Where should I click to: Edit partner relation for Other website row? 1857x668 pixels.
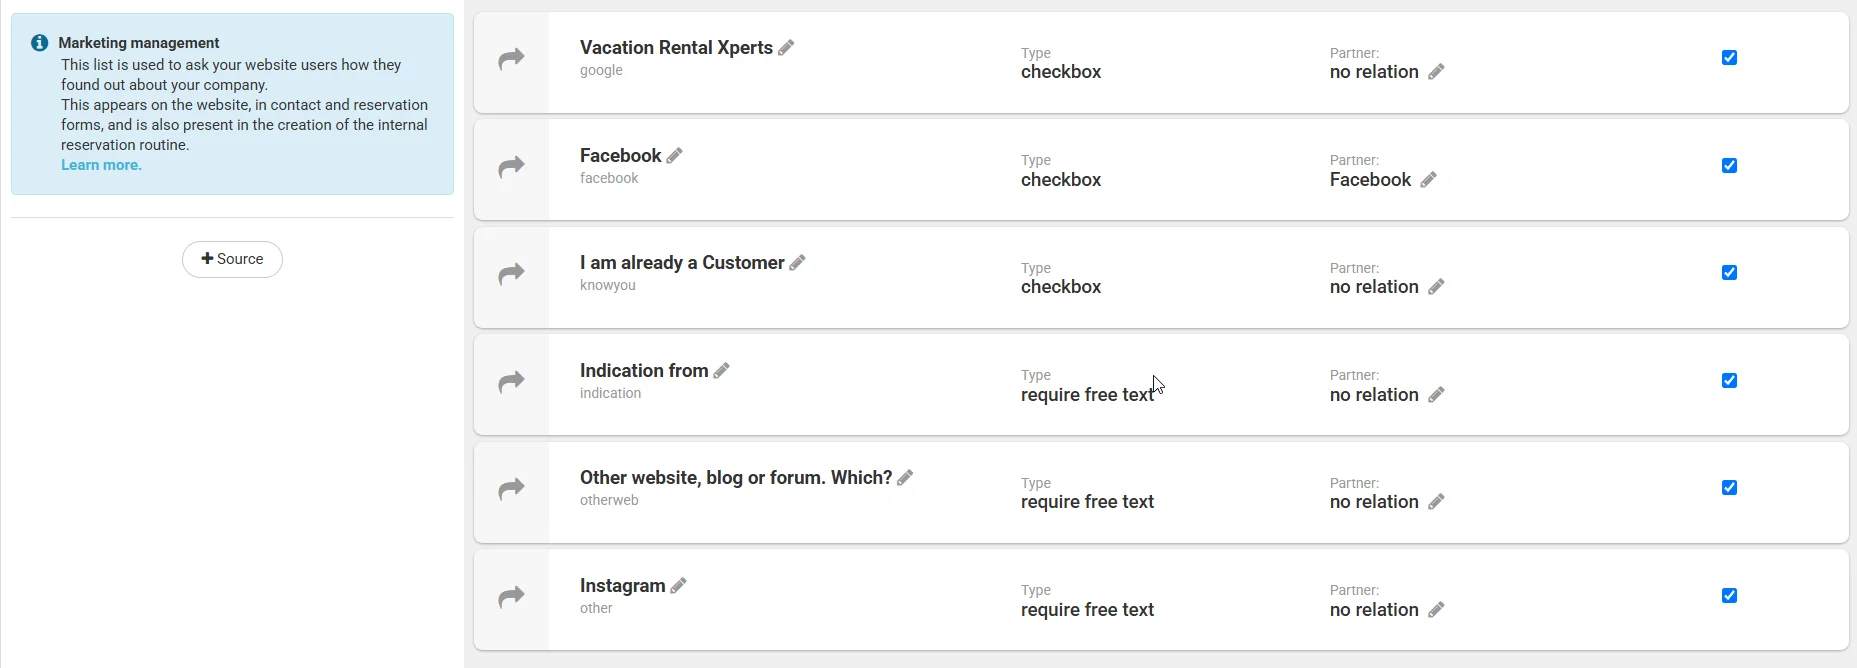tap(1436, 502)
